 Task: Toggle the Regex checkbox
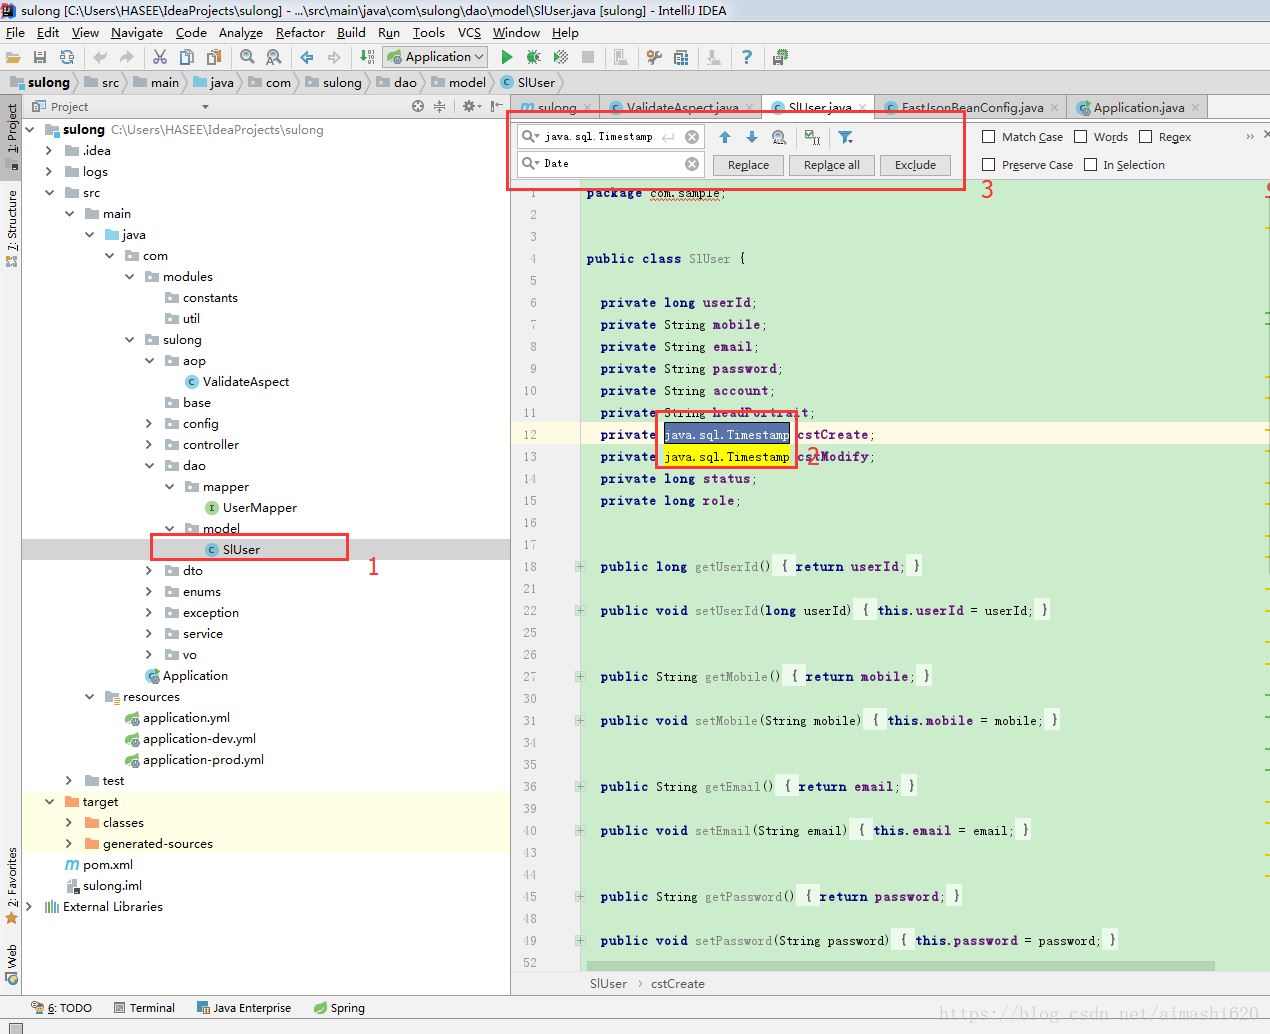click(x=1146, y=137)
